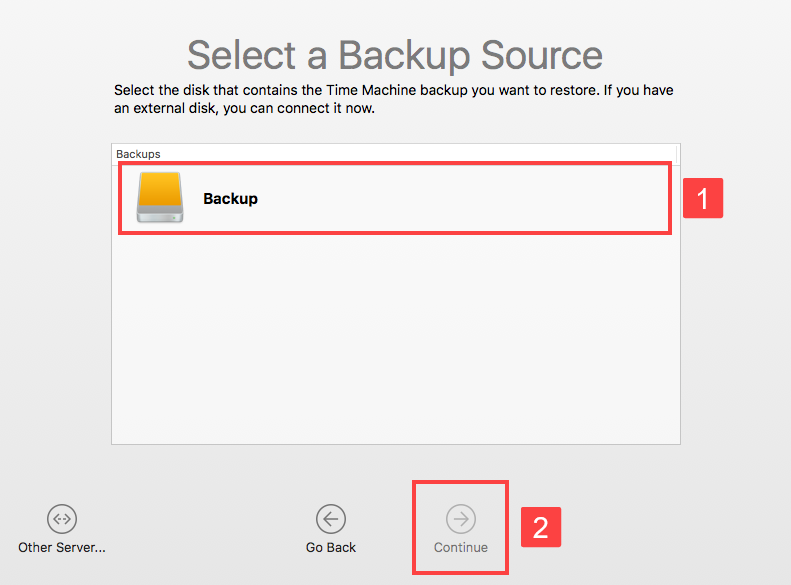Viewport: 791px width, 585px height.
Task: Click the Backups list column header
Action: coord(139,154)
